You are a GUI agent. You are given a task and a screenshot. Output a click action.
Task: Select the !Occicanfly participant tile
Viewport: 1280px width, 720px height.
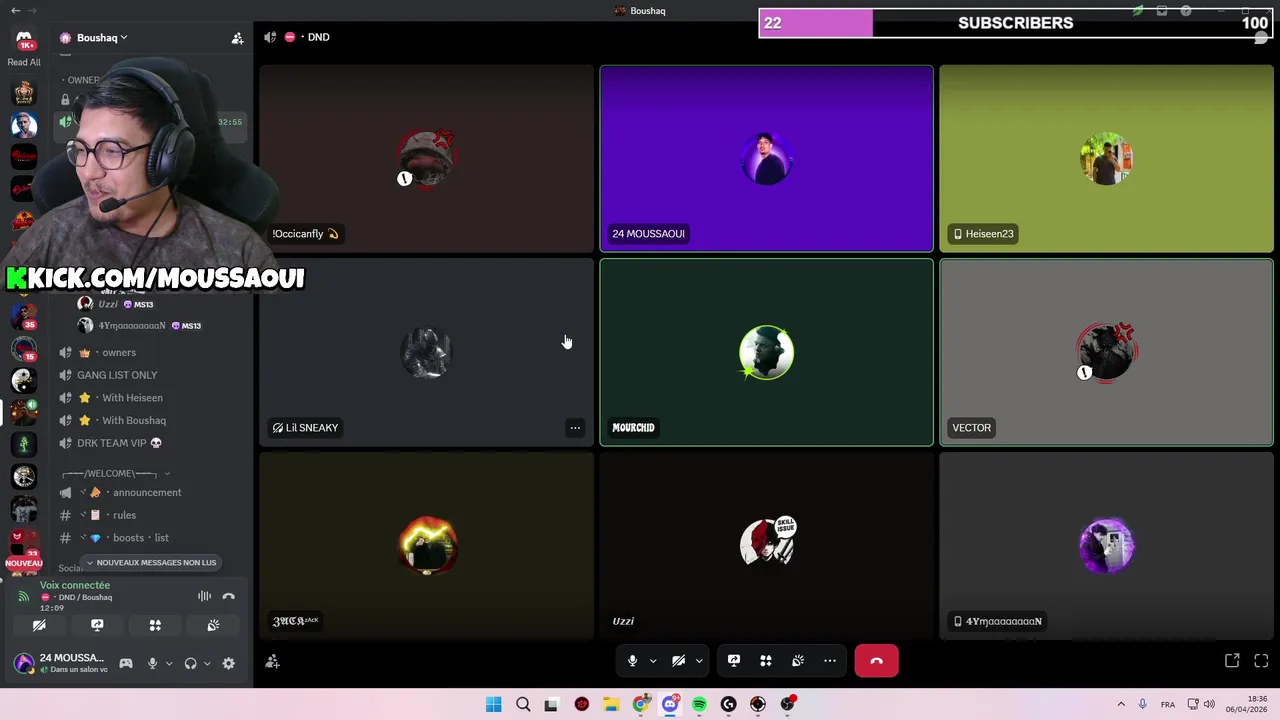click(427, 159)
